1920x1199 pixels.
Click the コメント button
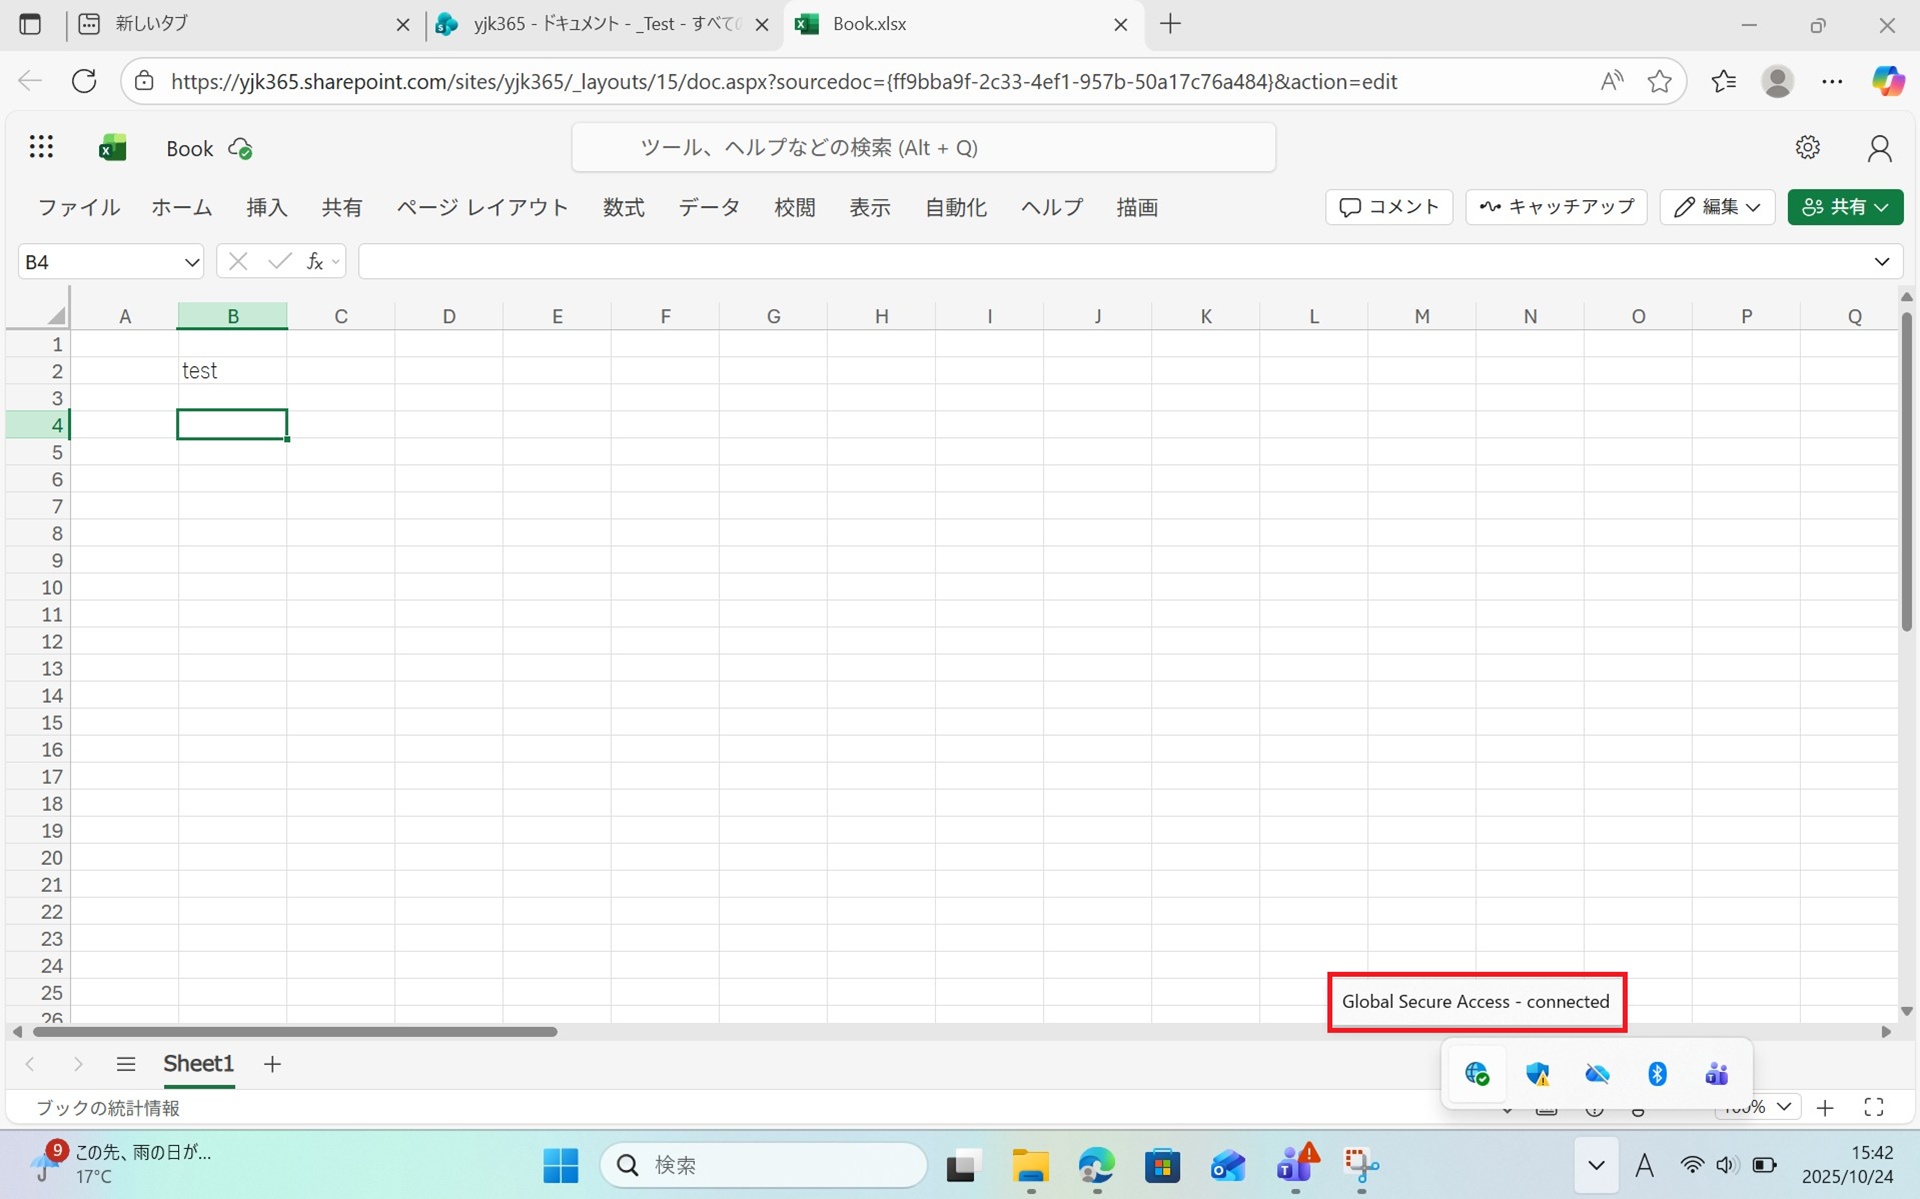point(1389,207)
